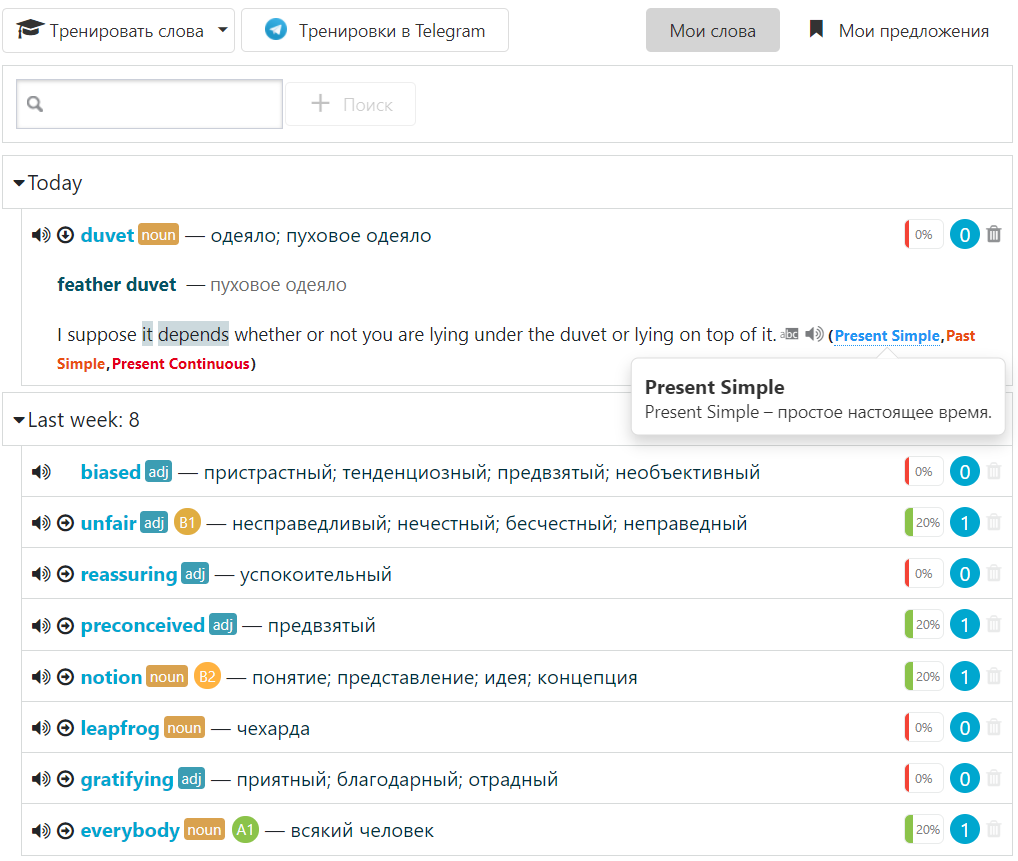Click the highlighted word depends in sentence
This screenshot has width=1018, height=861.
tap(193, 334)
